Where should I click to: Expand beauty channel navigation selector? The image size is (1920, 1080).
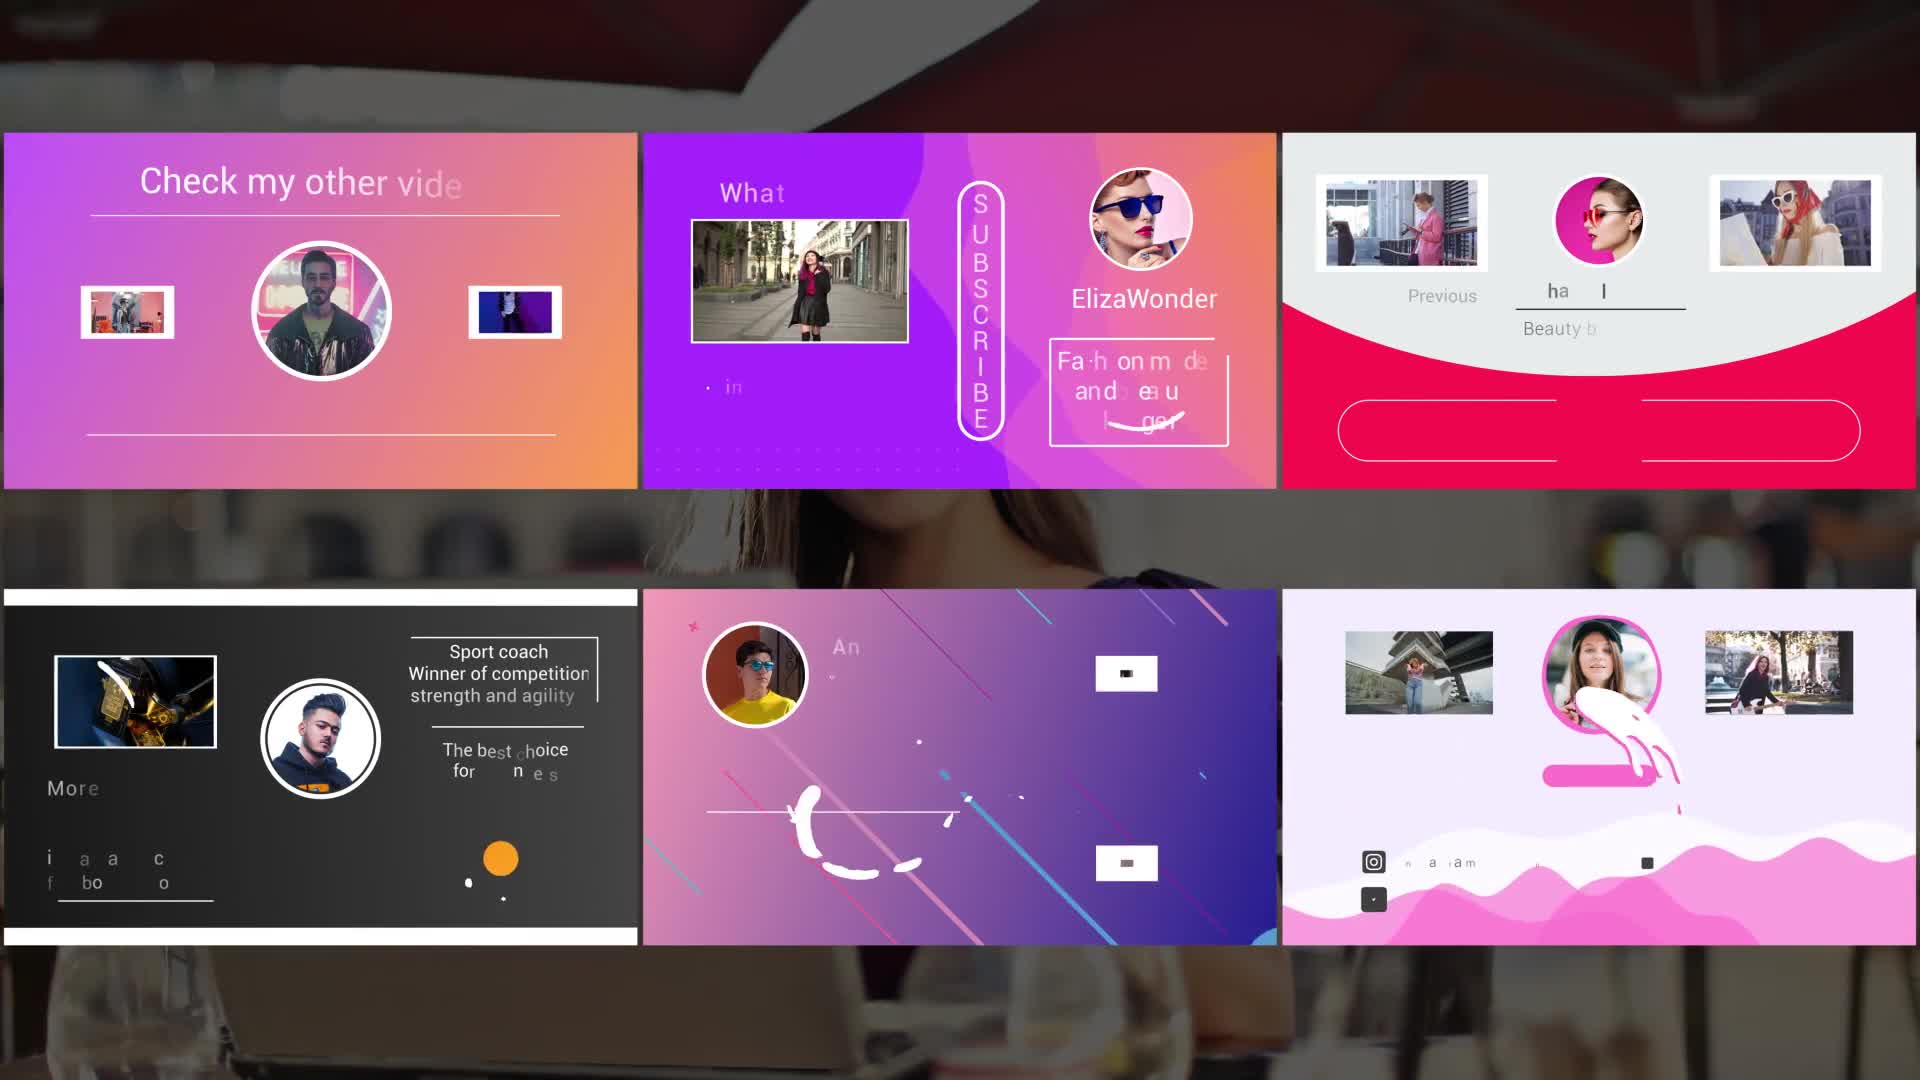click(x=1602, y=291)
